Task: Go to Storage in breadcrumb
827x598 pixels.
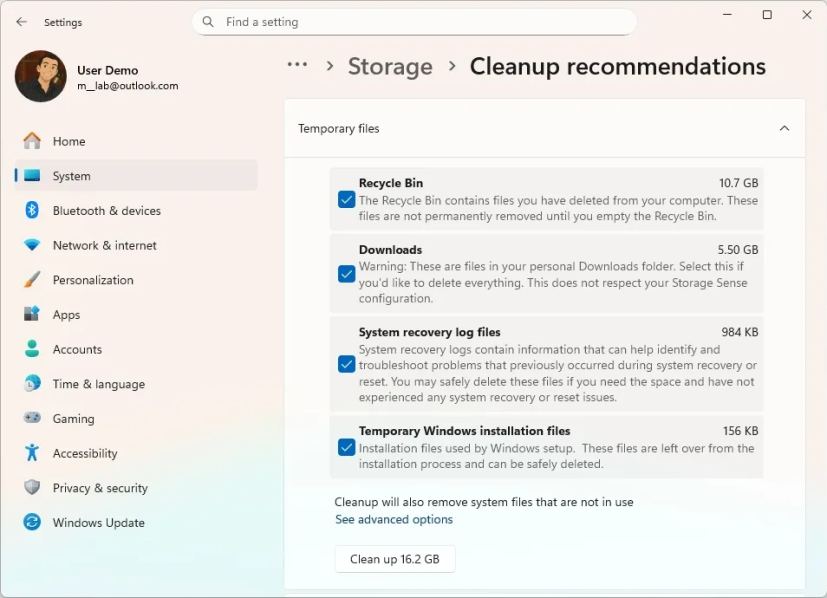Action: click(x=390, y=67)
